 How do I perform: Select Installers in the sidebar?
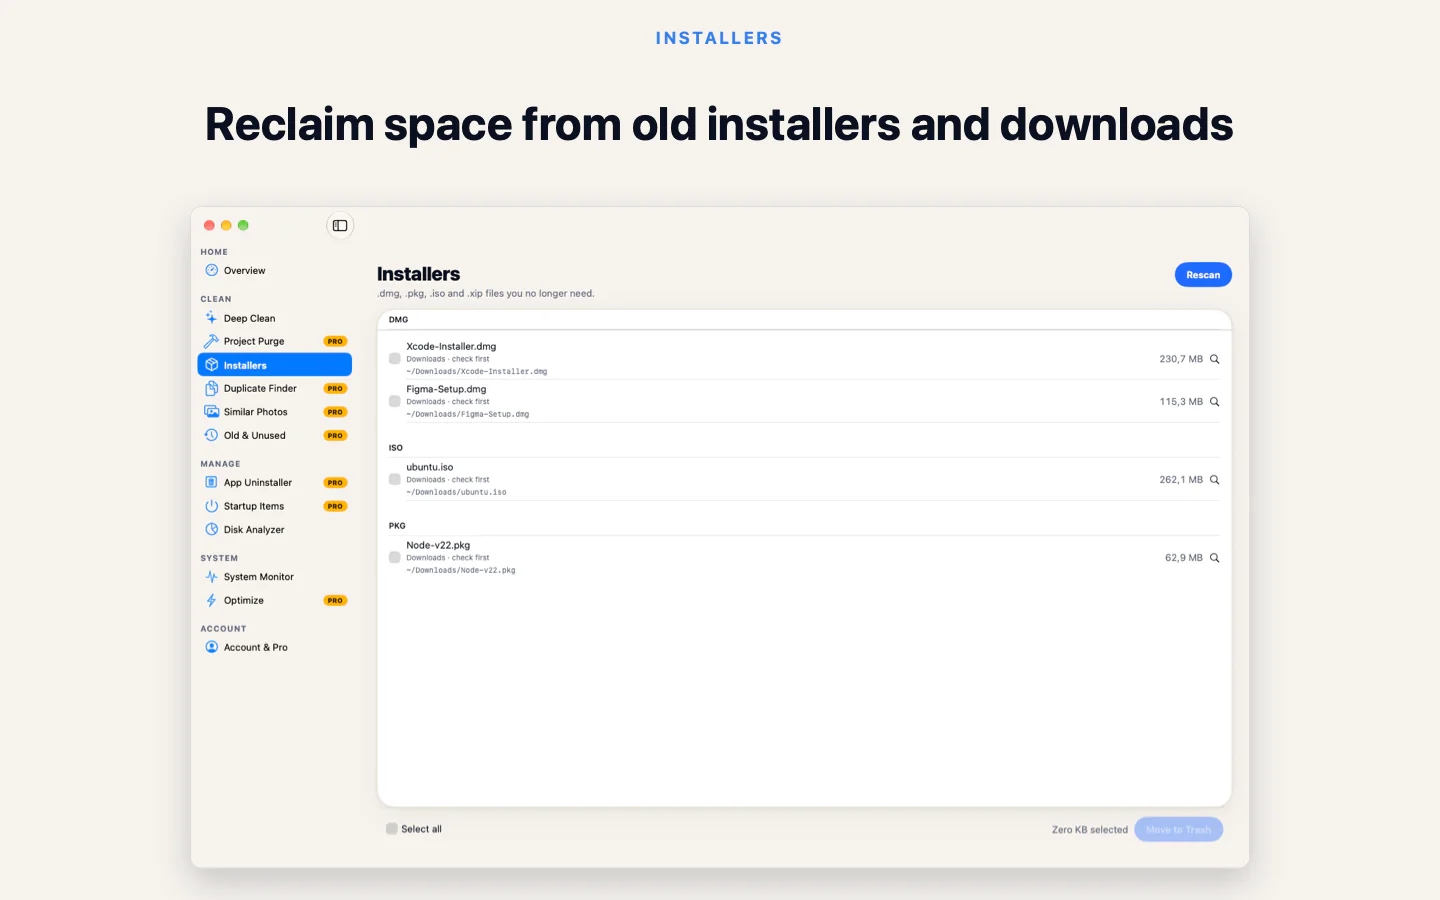275,365
